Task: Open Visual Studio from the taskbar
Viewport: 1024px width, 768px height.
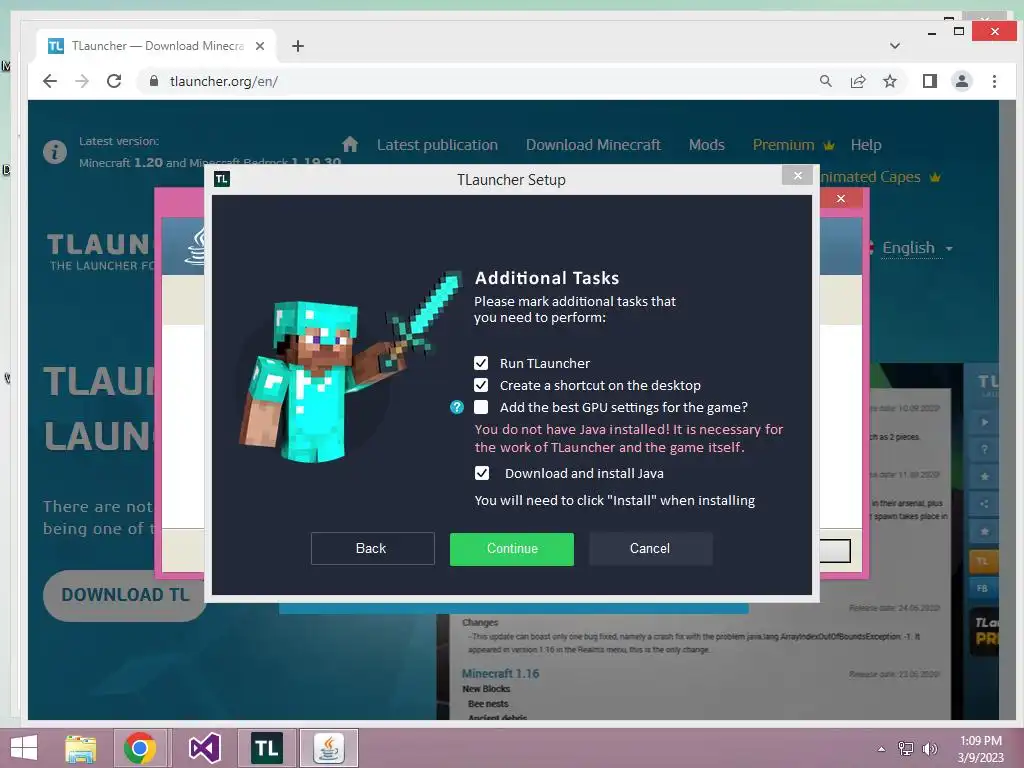Action: pyautogui.click(x=204, y=748)
